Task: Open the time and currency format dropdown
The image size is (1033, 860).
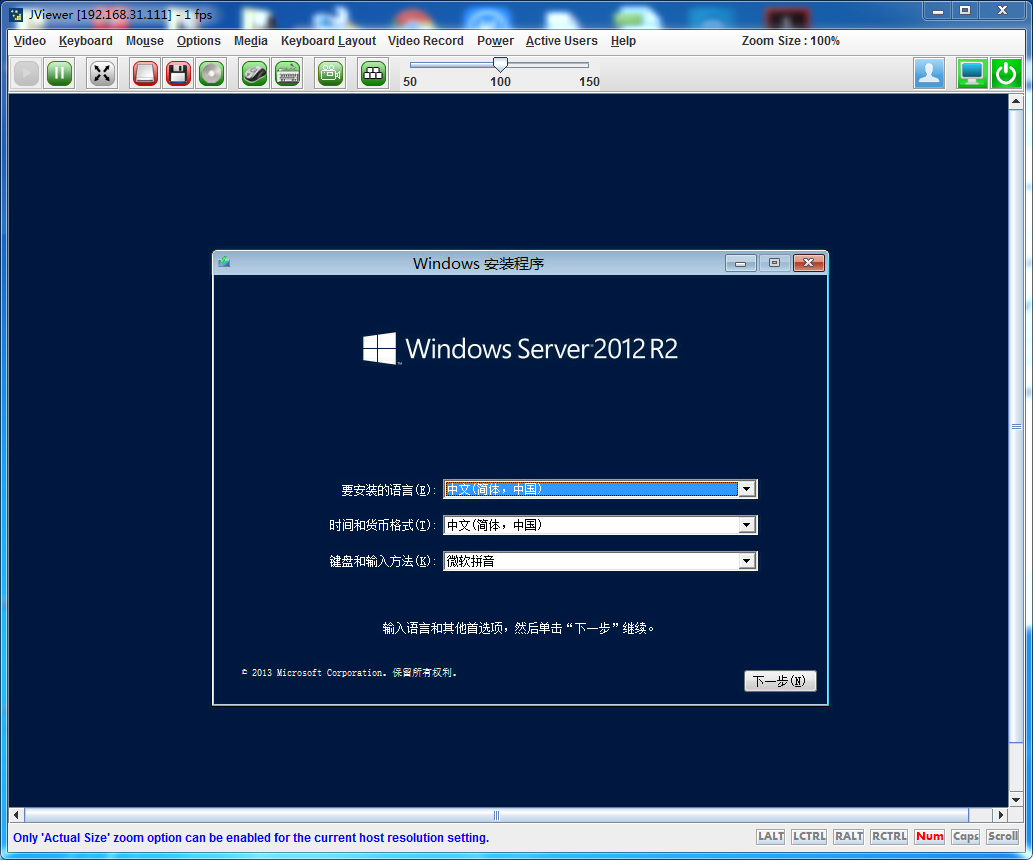Action: pyautogui.click(x=746, y=526)
